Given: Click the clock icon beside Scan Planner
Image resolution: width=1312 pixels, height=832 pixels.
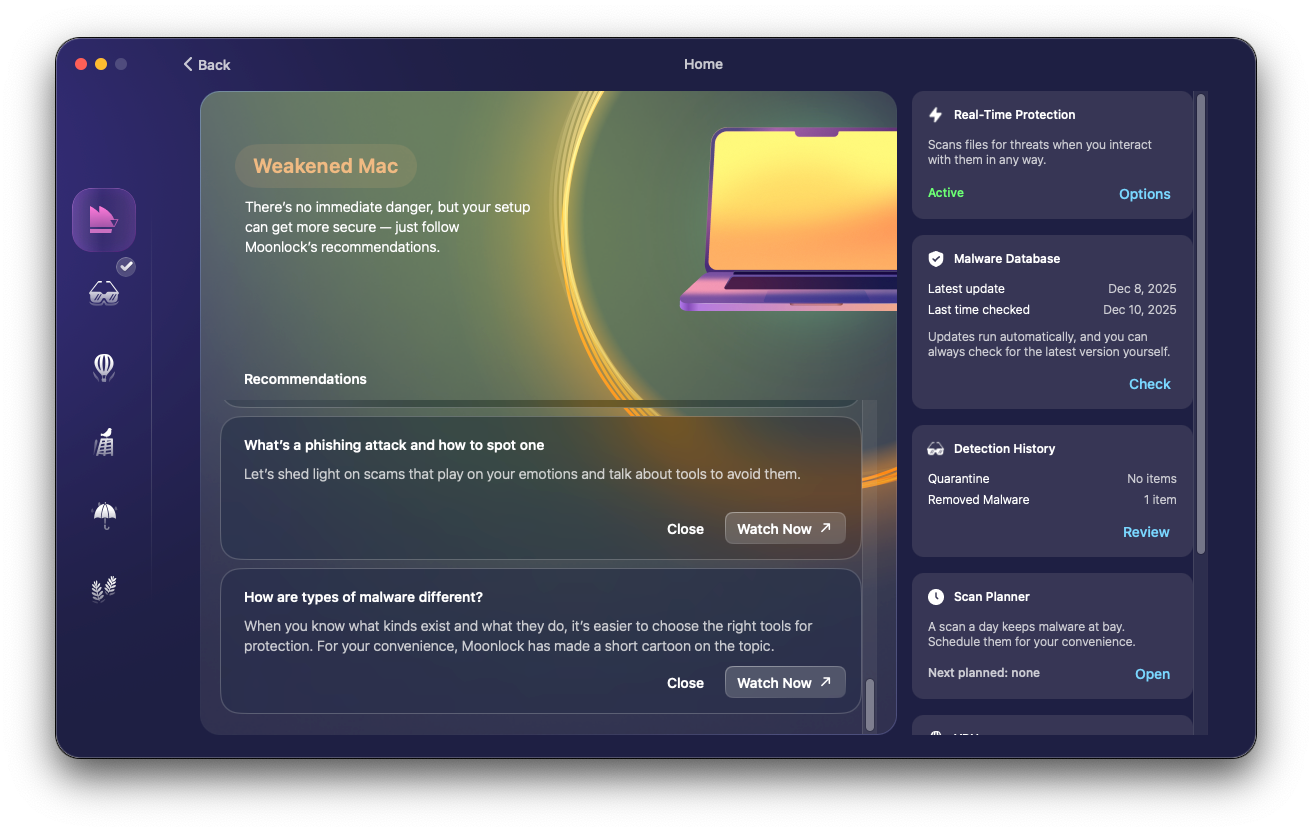Looking at the screenshot, I should coord(936,597).
